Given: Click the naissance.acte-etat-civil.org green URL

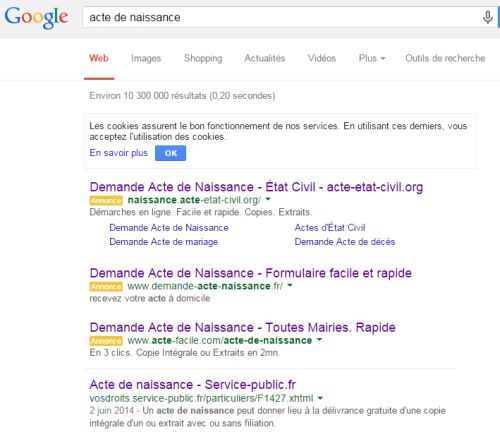Looking at the screenshot, I should pos(194,200).
